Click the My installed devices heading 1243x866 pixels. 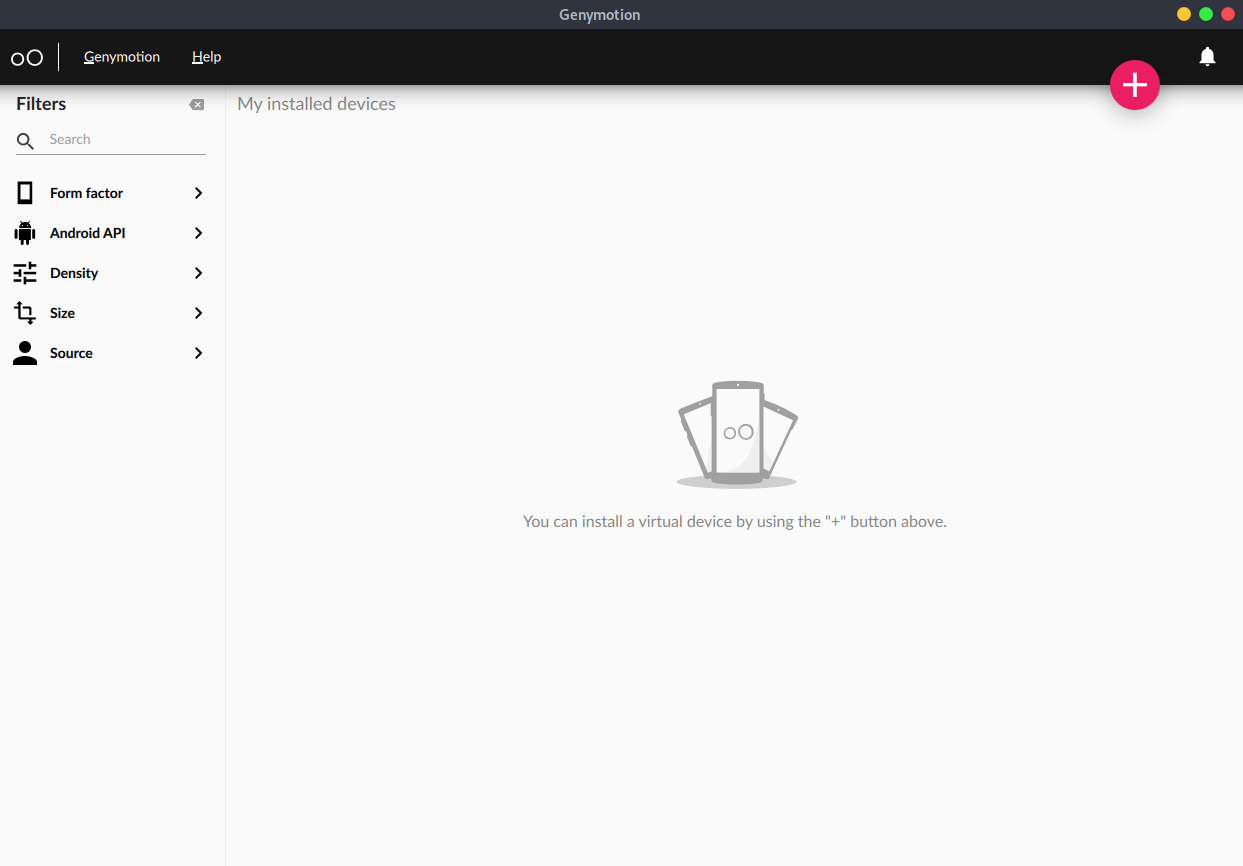point(316,104)
